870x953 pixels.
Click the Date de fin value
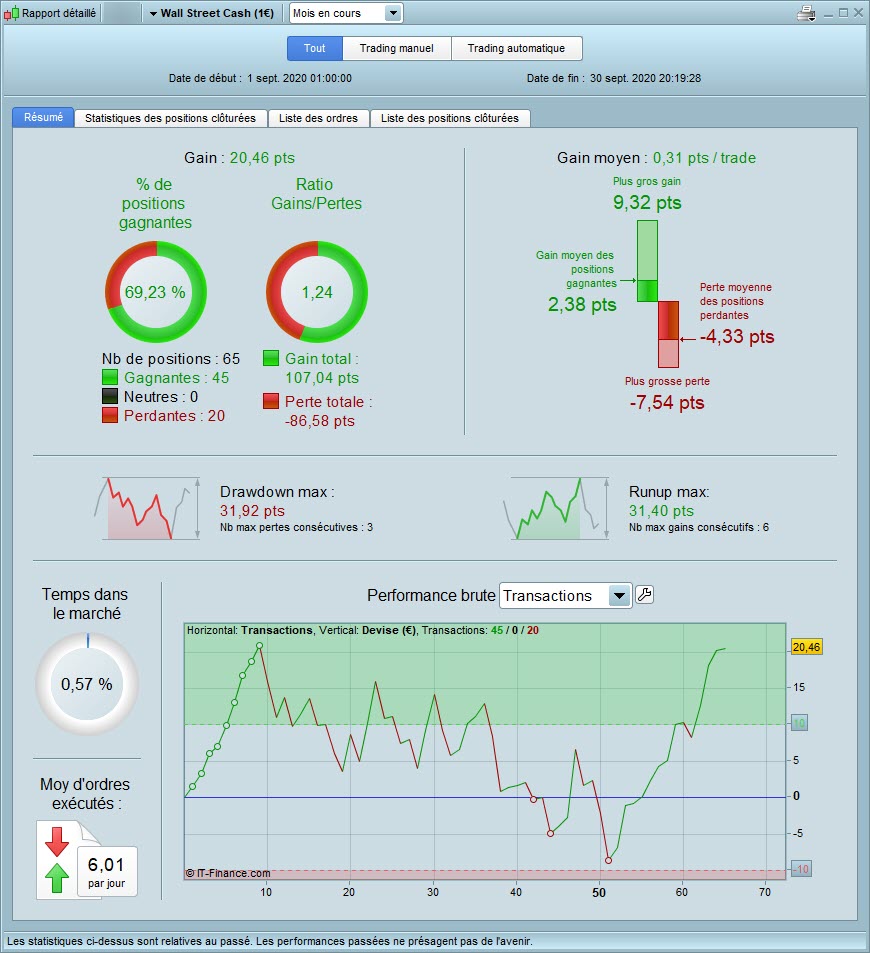646,78
